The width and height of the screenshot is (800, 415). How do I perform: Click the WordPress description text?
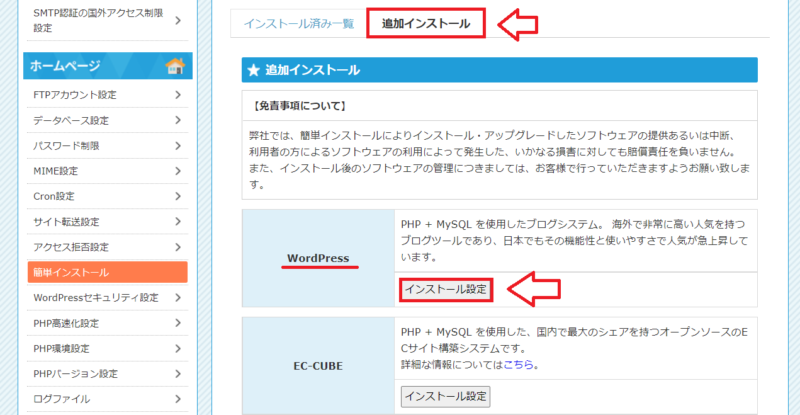pyautogui.click(x=574, y=240)
